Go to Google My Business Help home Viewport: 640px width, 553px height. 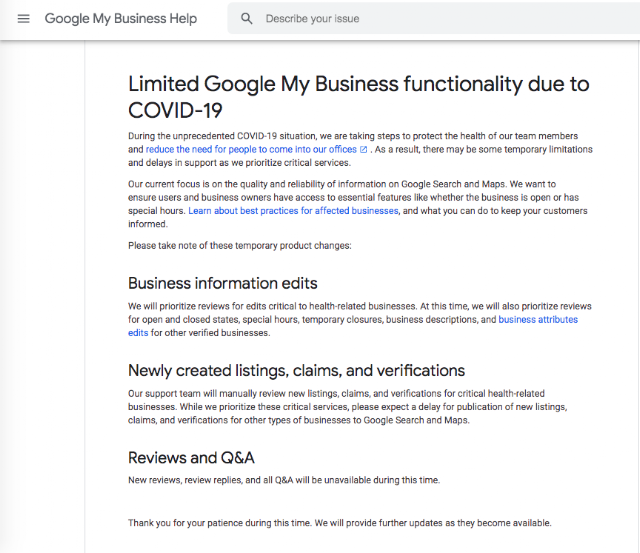121,19
